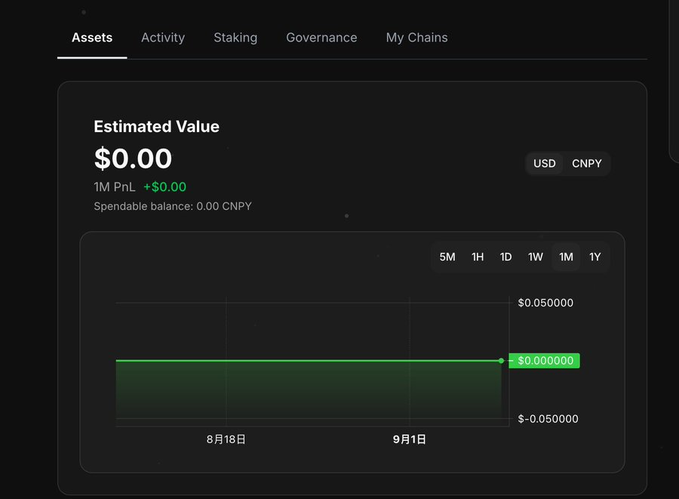This screenshot has height=499, width=679.
Task: Set chart range to 1Y
Action: [595, 257]
